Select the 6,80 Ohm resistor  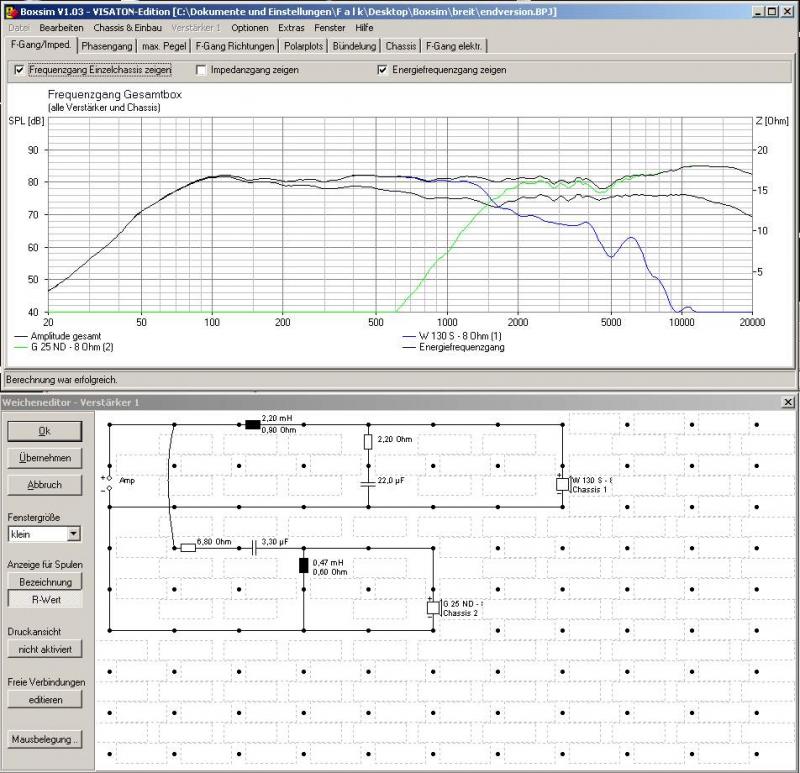tap(188, 547)
